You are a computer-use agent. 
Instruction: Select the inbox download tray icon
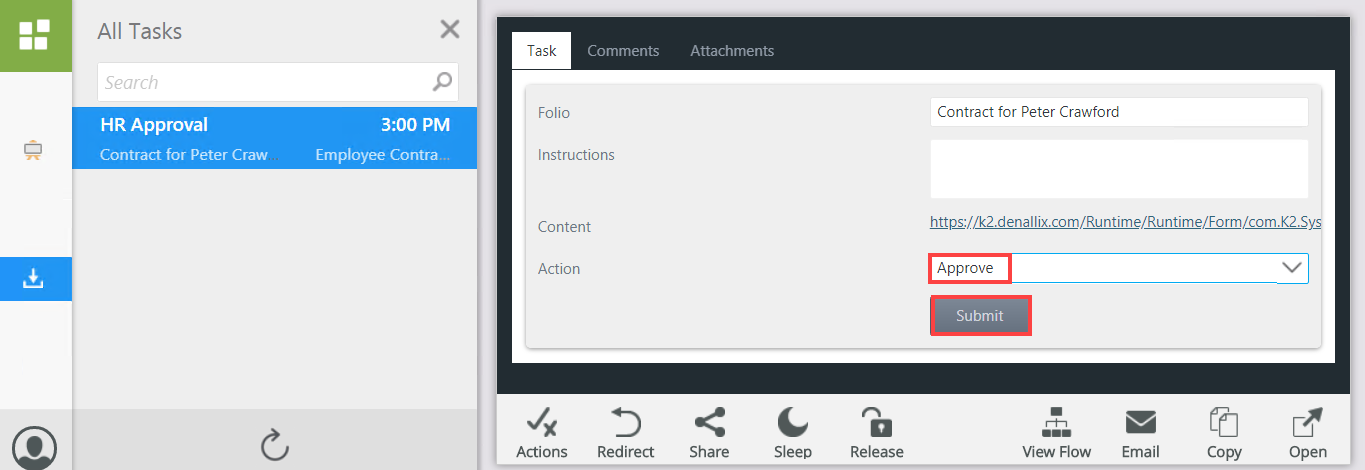pos(35,279)
